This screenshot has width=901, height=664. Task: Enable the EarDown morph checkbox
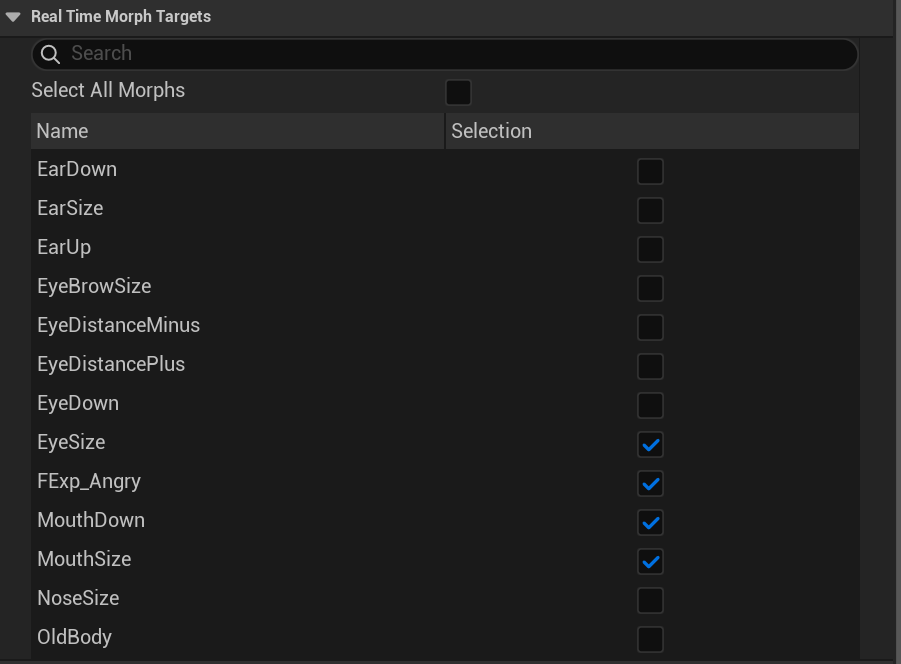[650, 171]
